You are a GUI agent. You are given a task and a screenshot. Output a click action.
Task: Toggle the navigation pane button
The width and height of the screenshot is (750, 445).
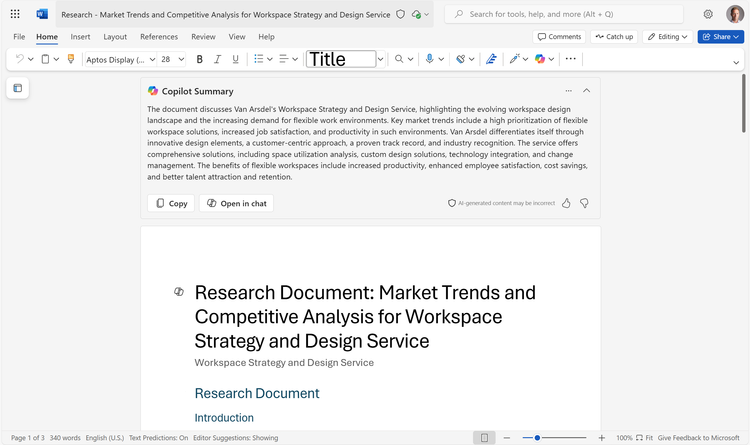pyautogui.click(x=17, y=89)
